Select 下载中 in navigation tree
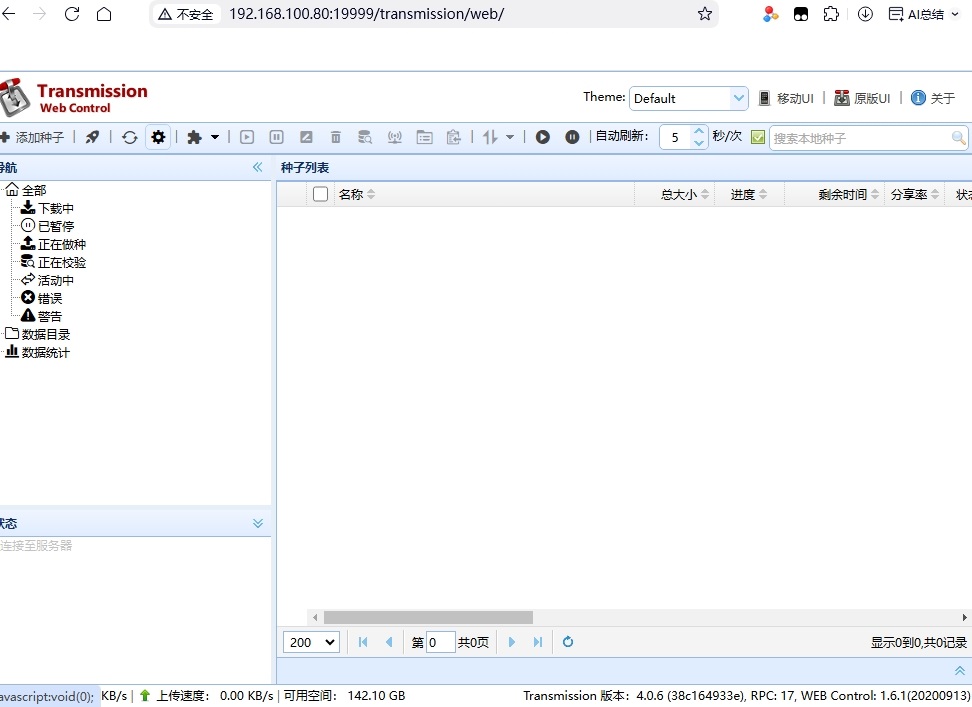This screenshot has height=707, width=972. [x=55, y=208]
